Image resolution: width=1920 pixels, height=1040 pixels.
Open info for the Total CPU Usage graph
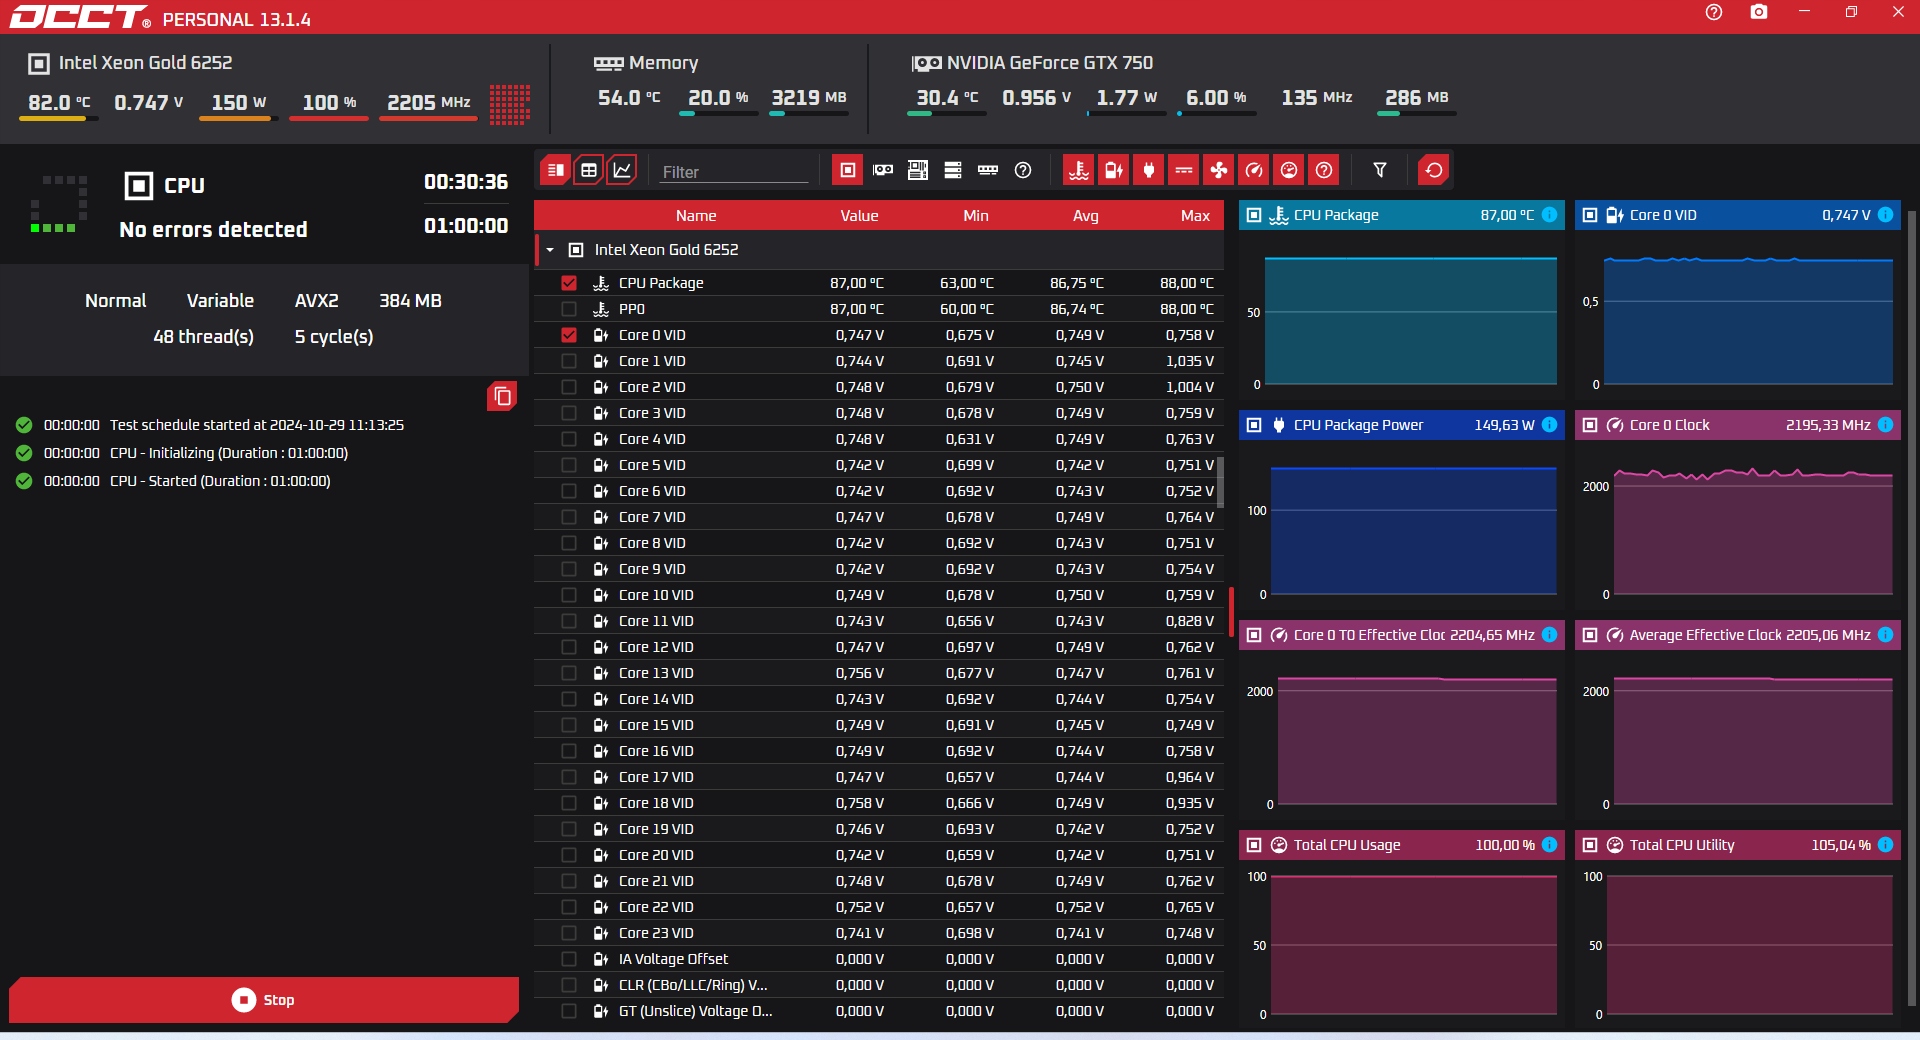point(1549,845)
